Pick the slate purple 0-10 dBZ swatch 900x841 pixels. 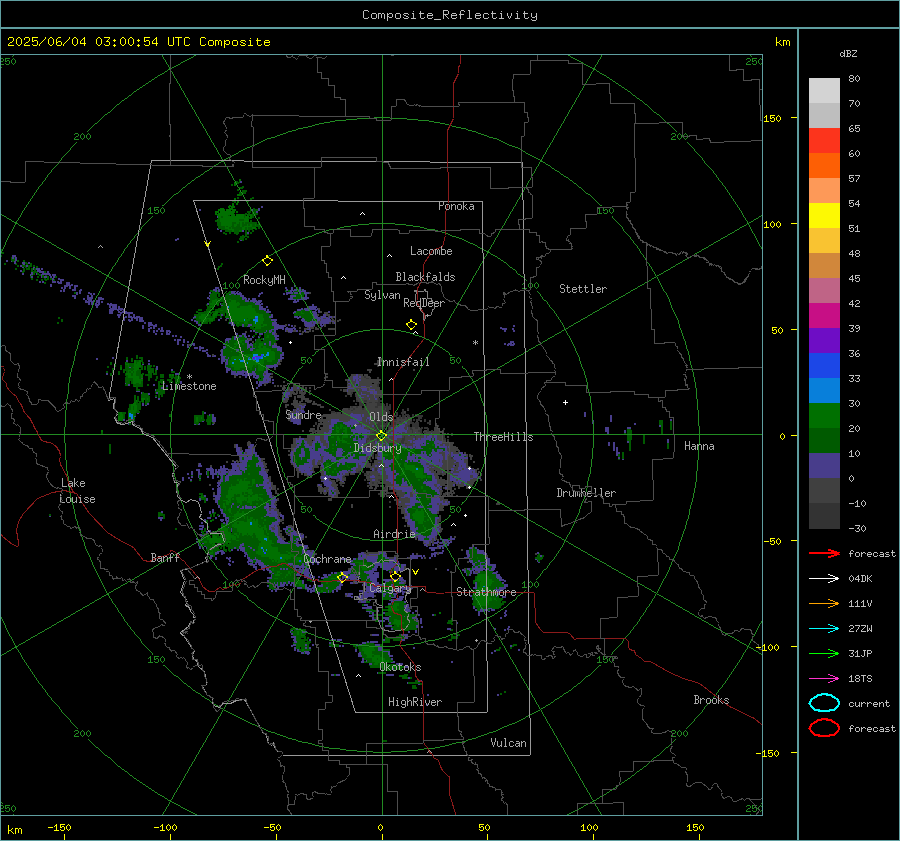tap(824, 466)
